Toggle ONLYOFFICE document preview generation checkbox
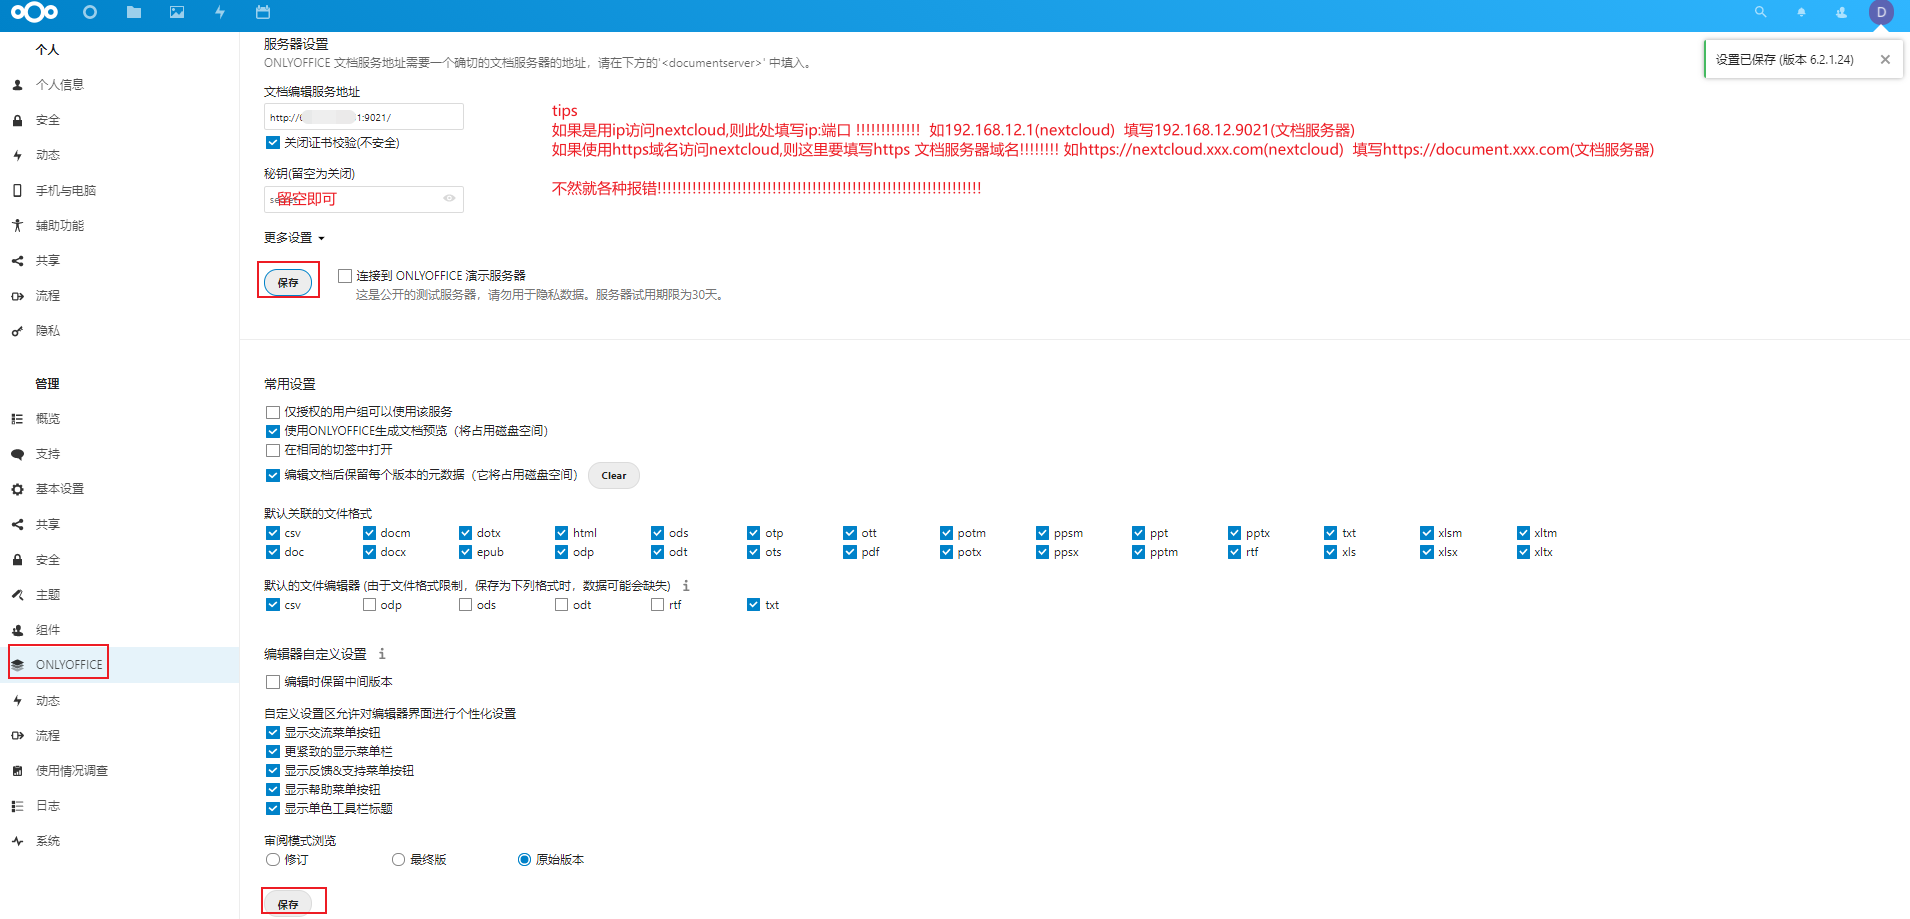This screenshot has width=1910, height=919. (273, 431)
